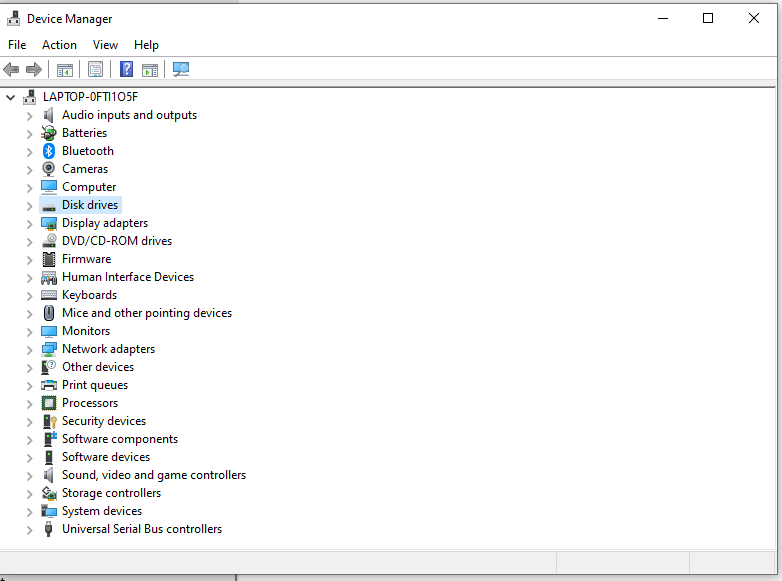This screenshot has height=581, width=782.
Task: Click the Show/Hide Action Pane icon
Action: pos(150,70)
